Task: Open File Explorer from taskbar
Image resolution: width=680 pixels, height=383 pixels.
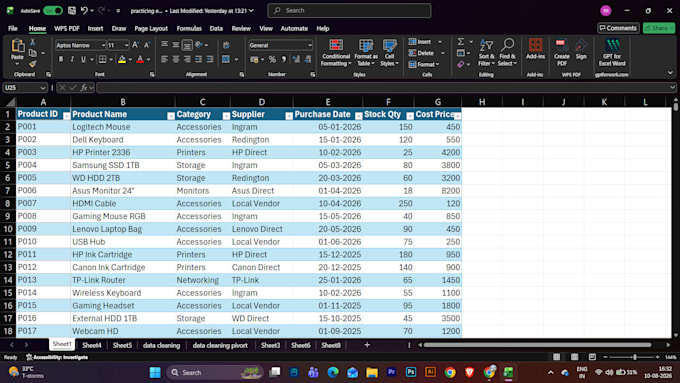Action: click(372, 372)
